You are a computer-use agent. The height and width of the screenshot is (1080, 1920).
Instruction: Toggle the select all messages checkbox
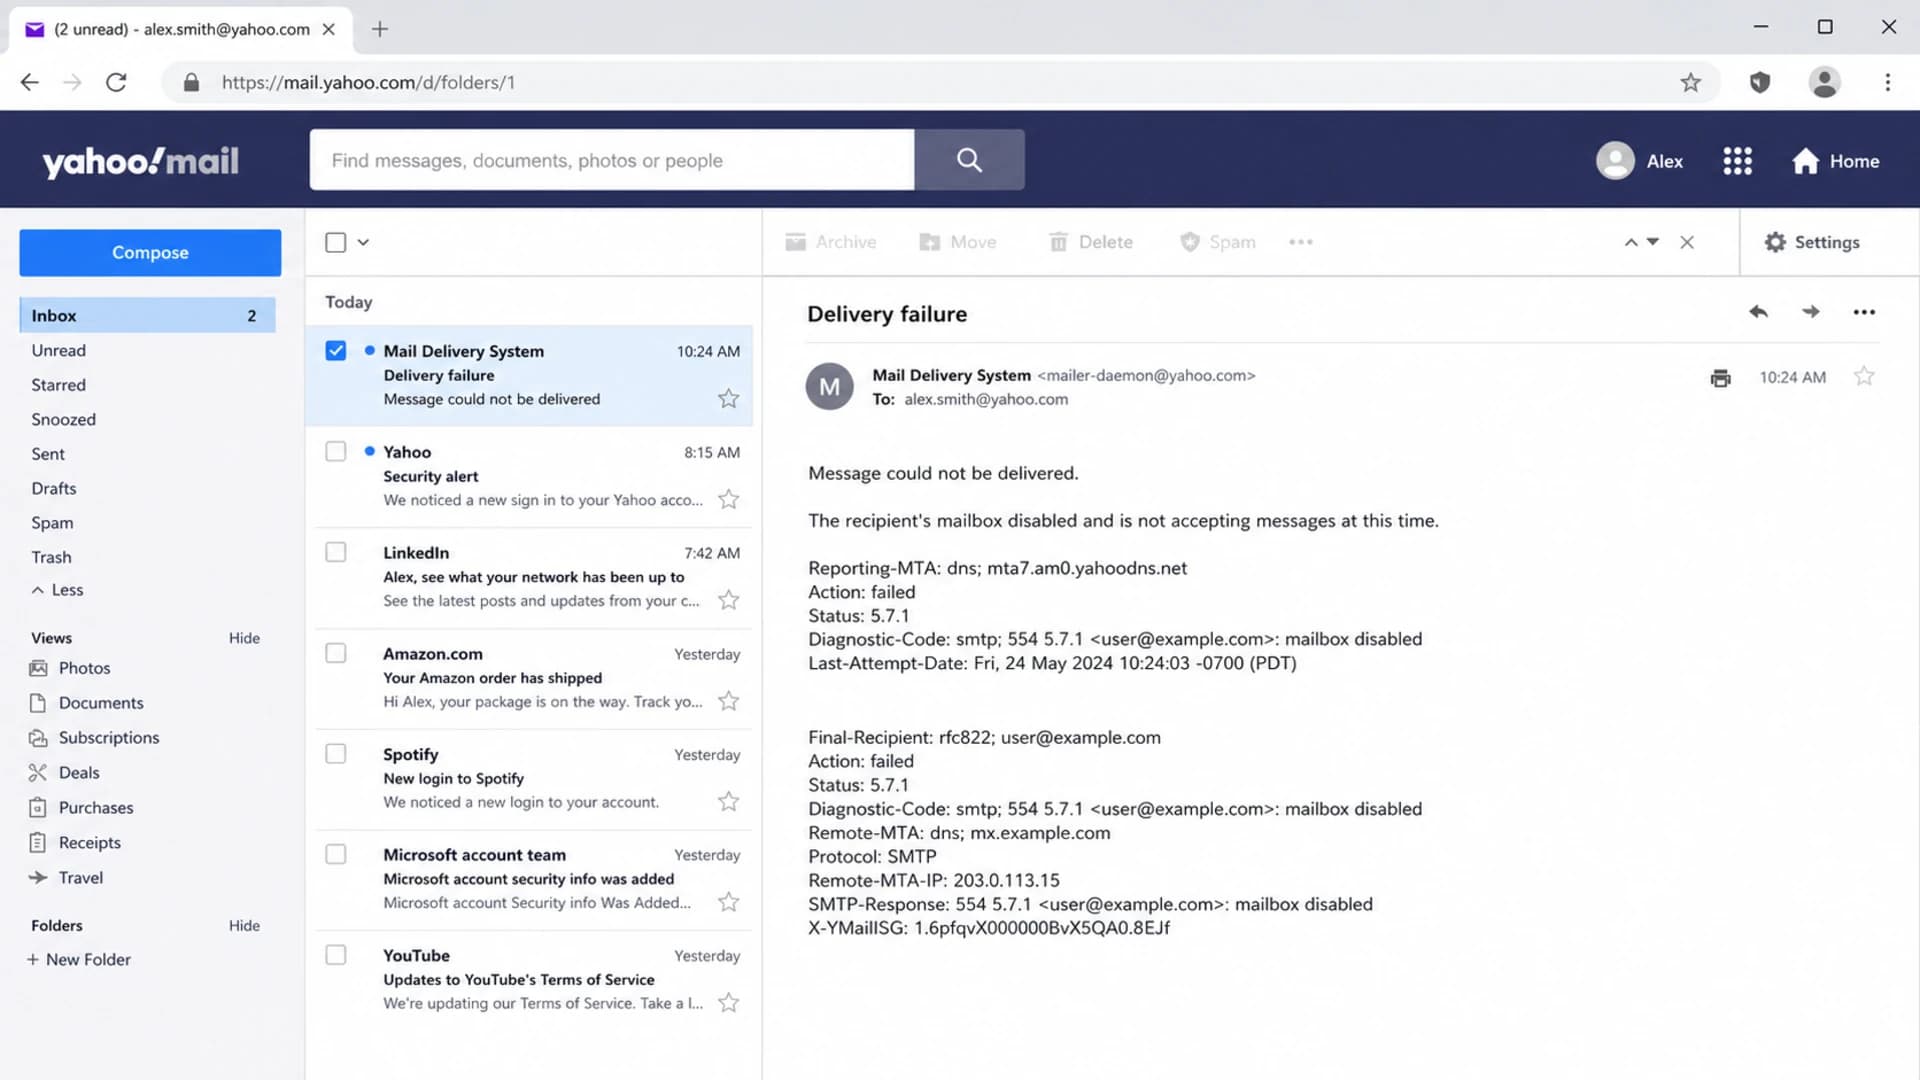point(336,242)
